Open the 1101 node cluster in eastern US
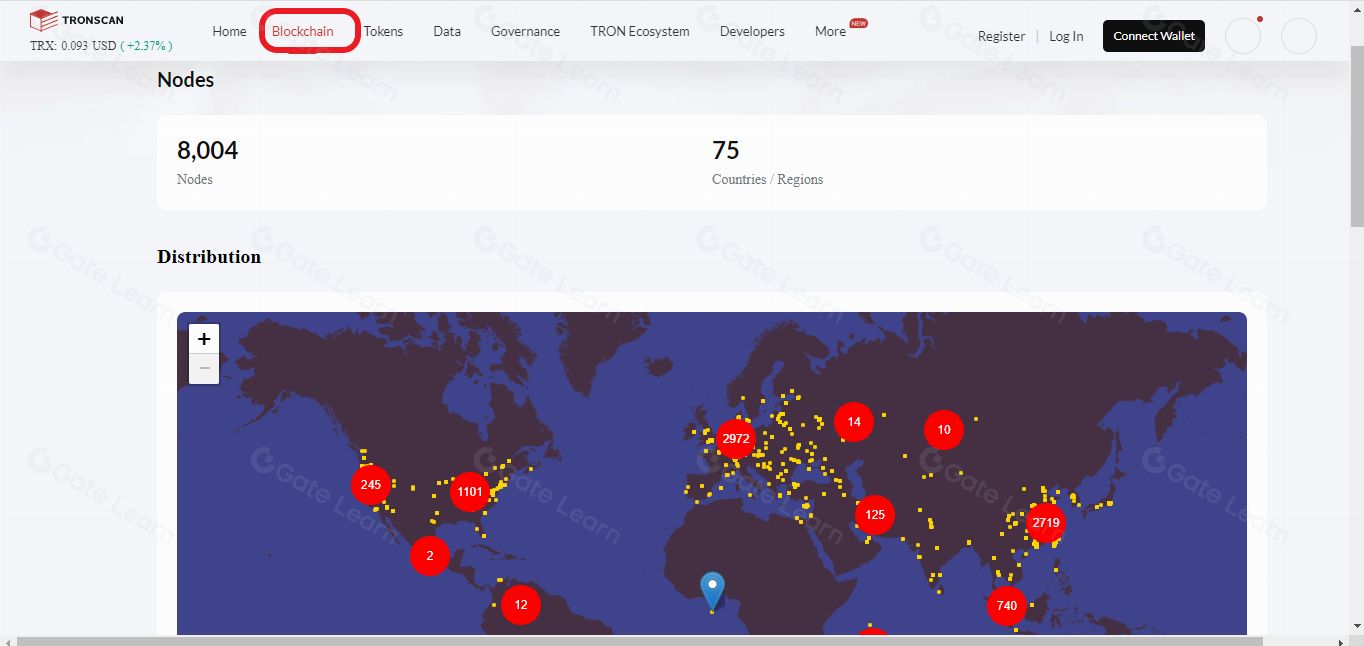The height and width of the screenshot is (646, 1364). (x=469, y=491)
